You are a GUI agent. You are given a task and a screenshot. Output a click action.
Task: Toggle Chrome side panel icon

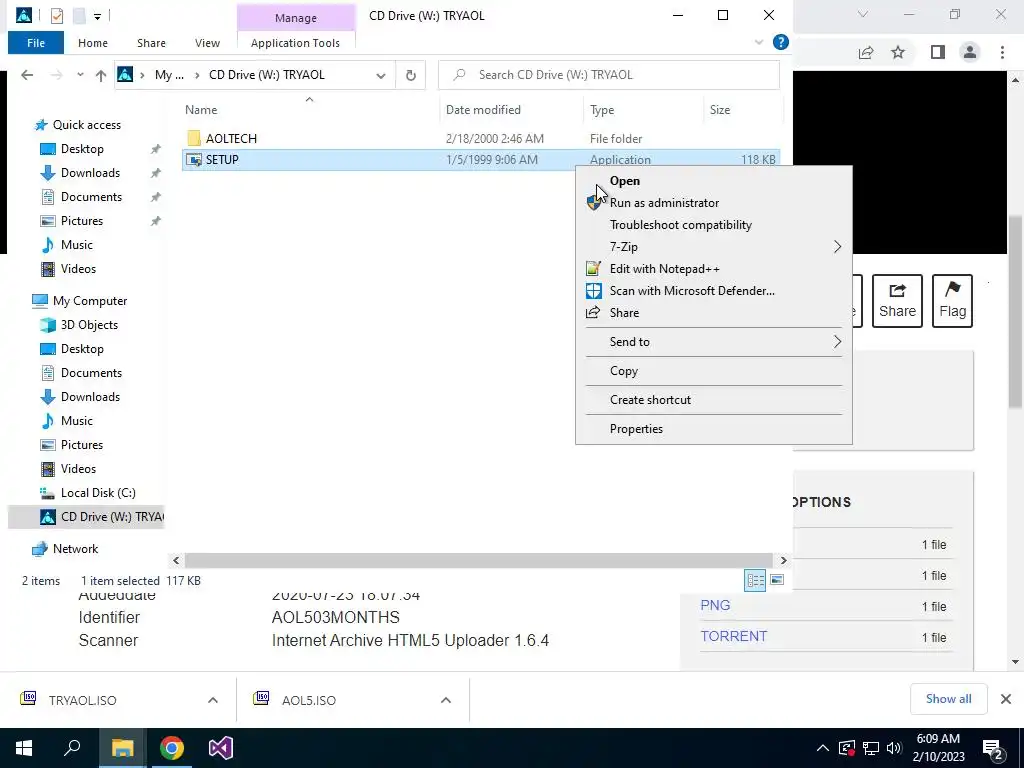tap(938, 52)
